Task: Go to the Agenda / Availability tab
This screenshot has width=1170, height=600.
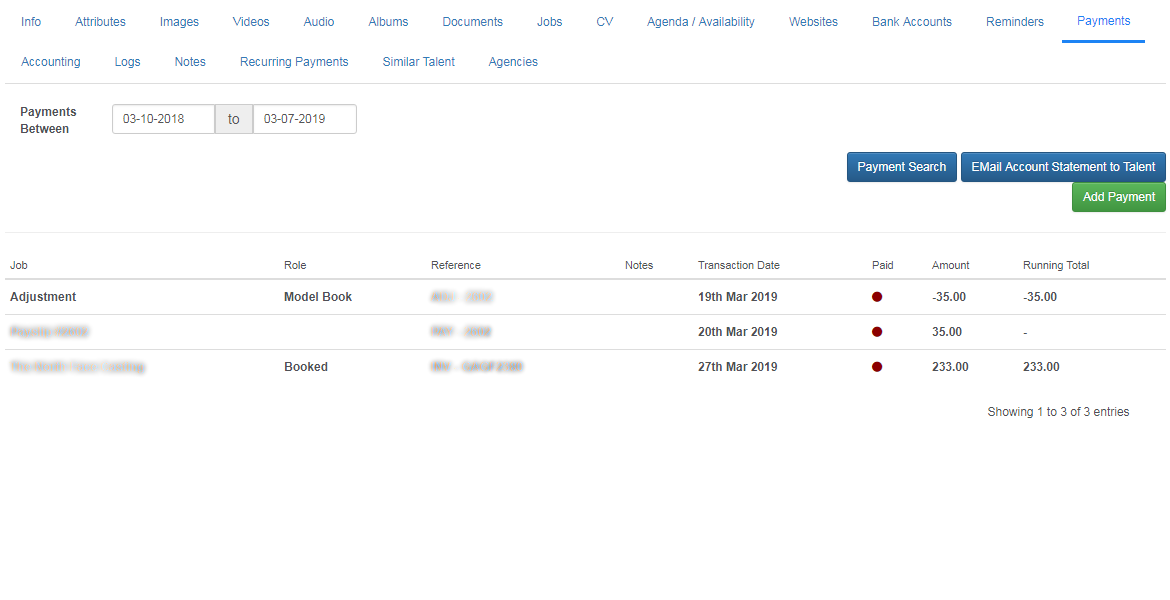Action: 700,22
